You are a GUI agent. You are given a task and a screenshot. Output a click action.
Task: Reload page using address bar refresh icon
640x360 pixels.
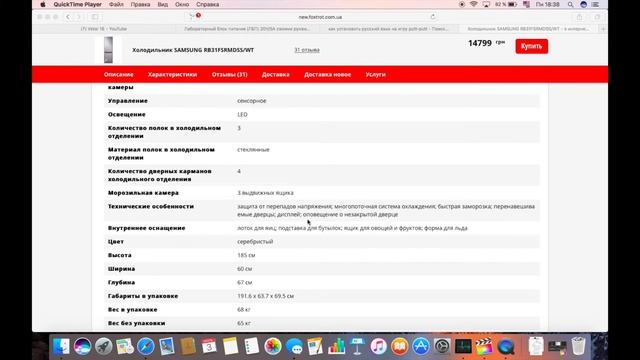pos(433,17)
